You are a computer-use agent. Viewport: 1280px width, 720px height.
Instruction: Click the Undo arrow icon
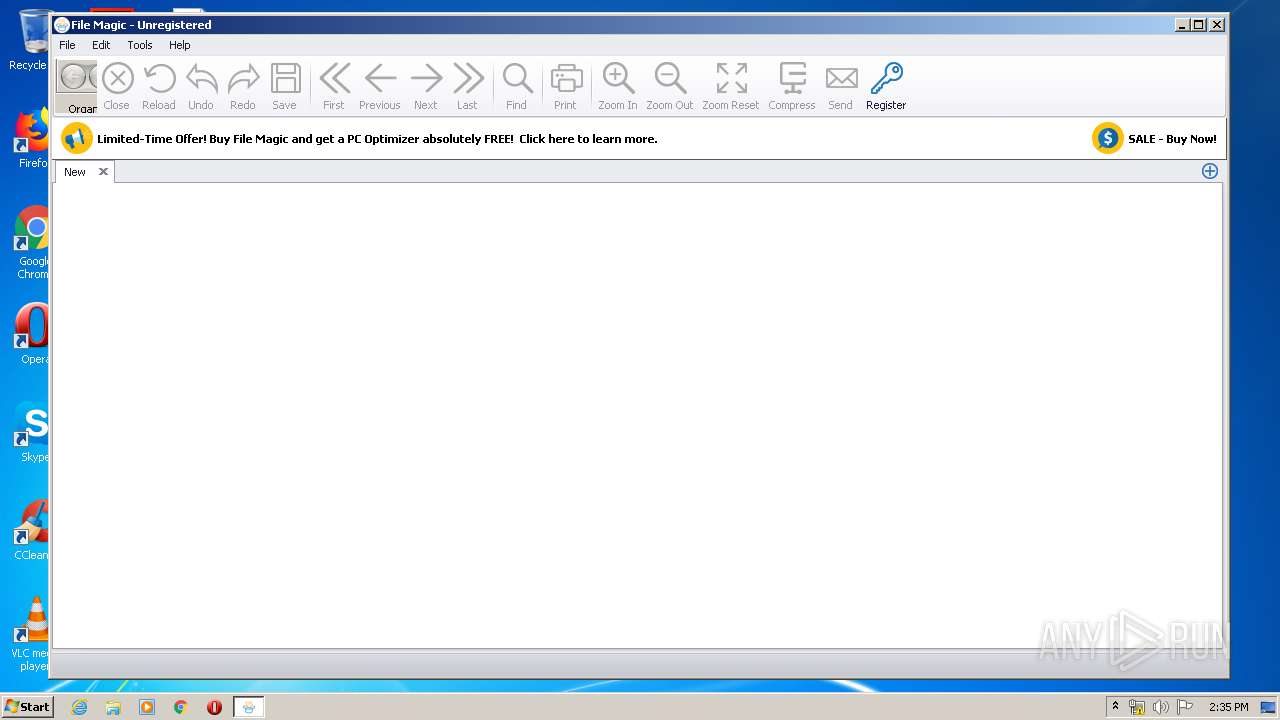[201, 78]
